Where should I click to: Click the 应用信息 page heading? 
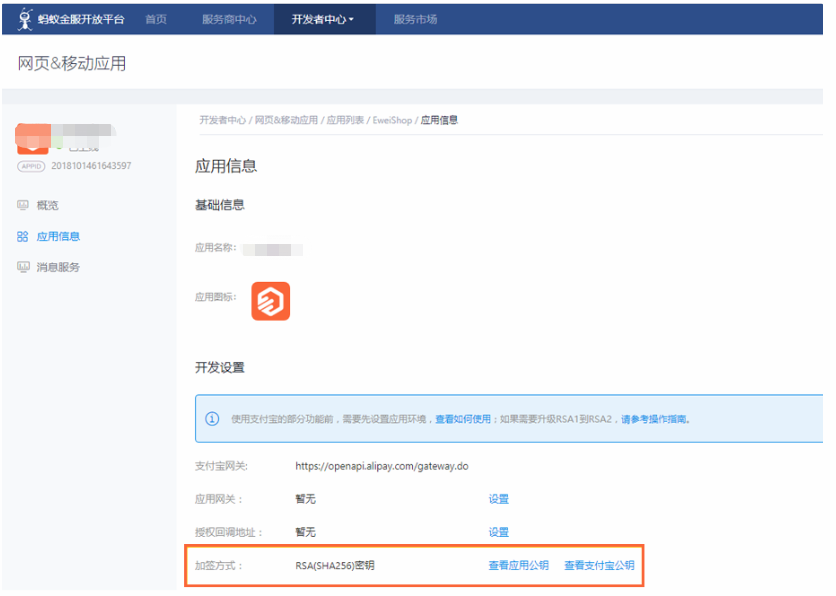pyautogui.click(x=226, y=166)
